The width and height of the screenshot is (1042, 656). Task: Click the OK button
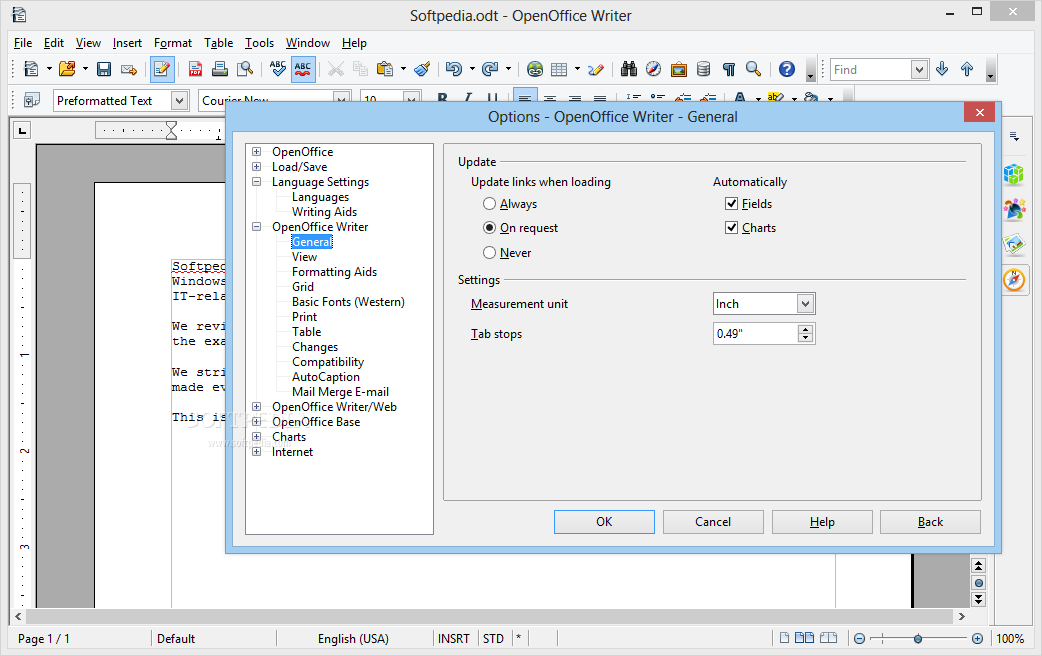604,522
